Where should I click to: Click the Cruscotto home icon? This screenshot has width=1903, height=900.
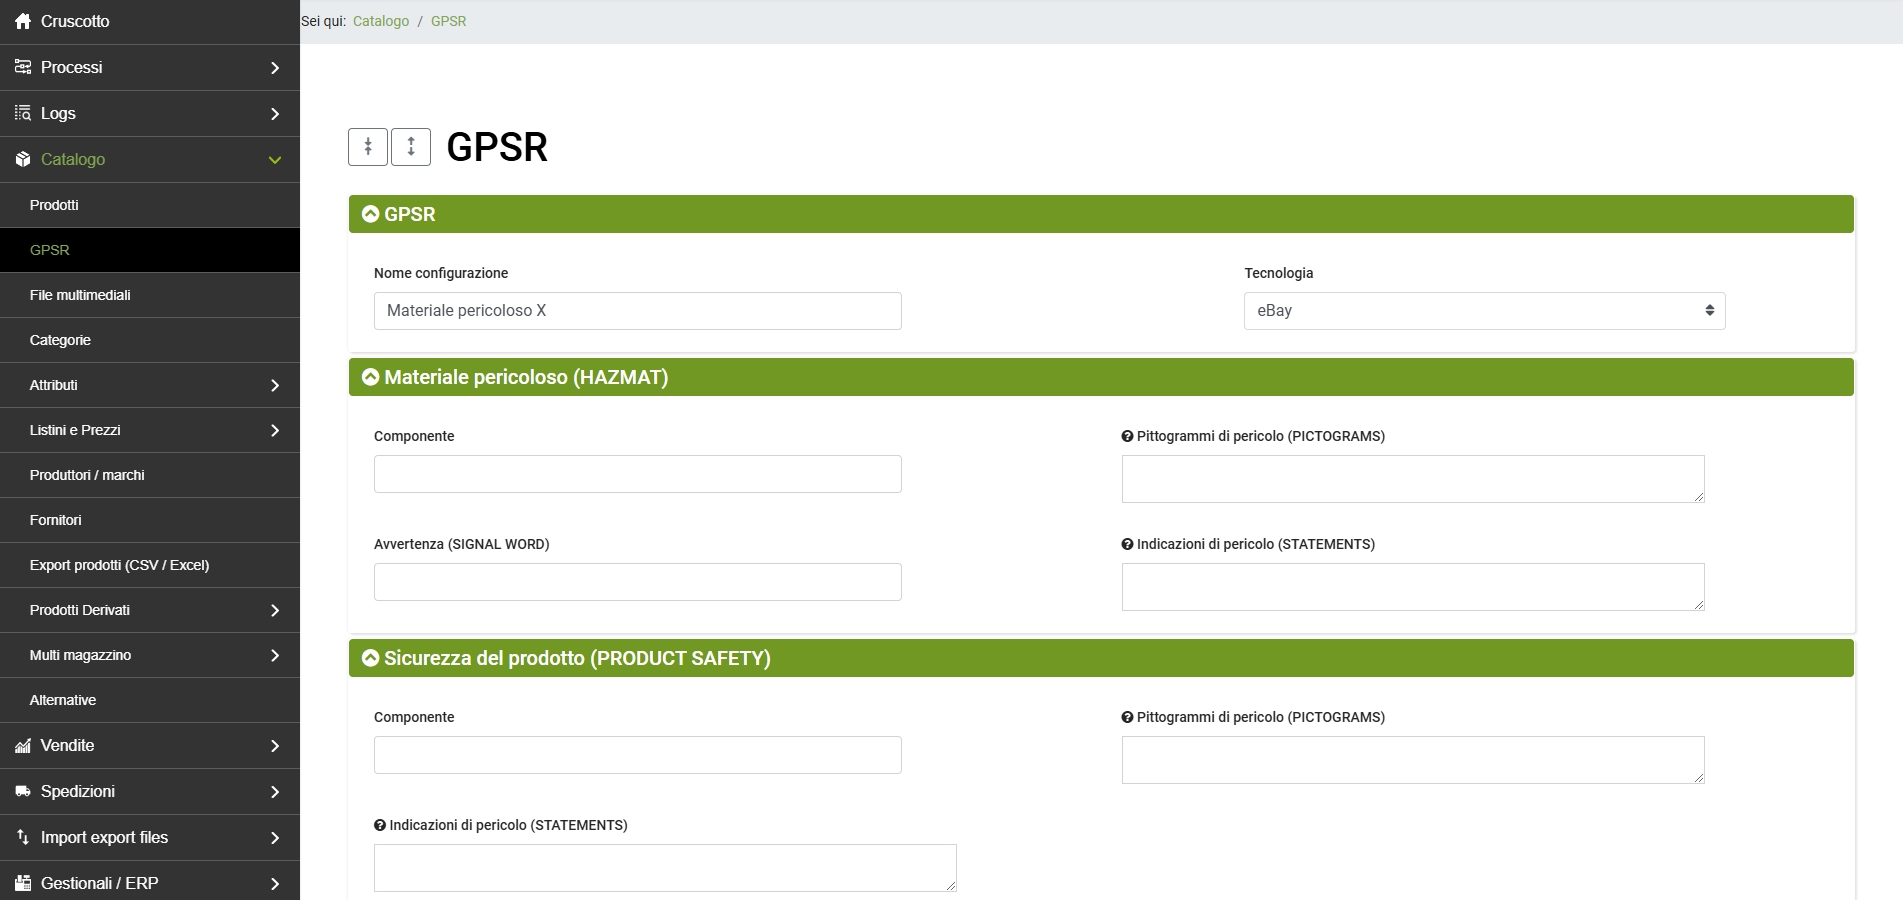pos(23,21)
